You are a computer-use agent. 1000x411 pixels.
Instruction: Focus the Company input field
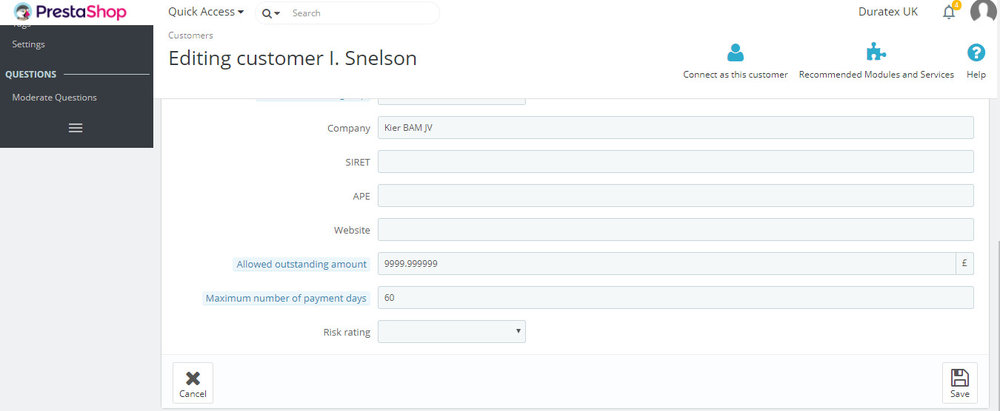(675, 127)
